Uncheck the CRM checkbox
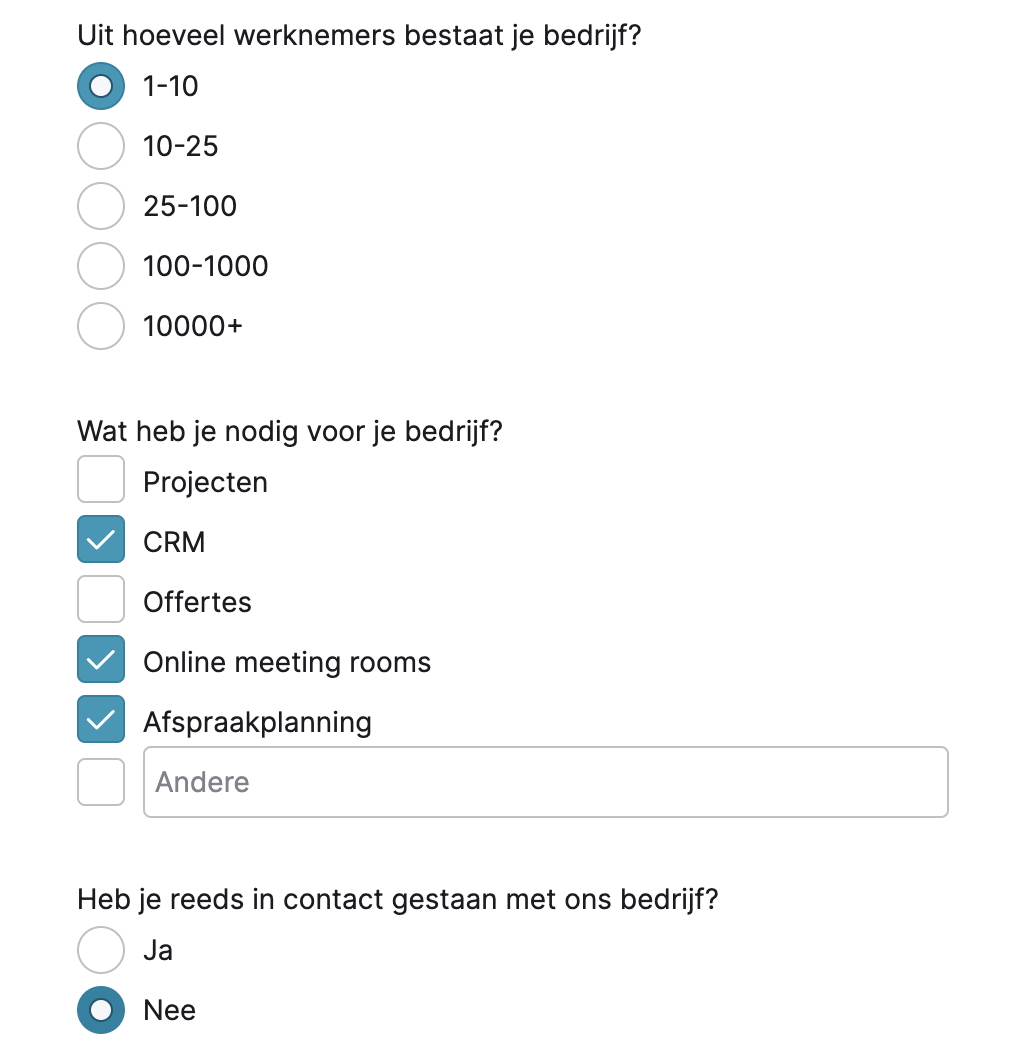 [101, 540]
